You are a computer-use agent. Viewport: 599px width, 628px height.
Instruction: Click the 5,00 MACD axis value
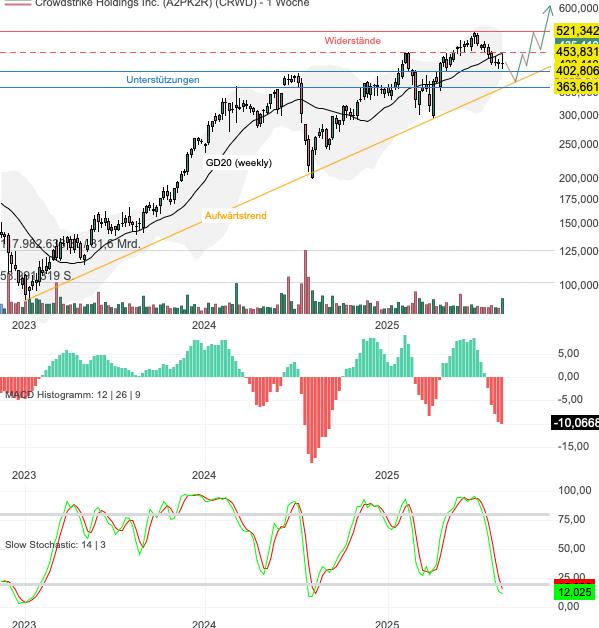click(568, 353)
